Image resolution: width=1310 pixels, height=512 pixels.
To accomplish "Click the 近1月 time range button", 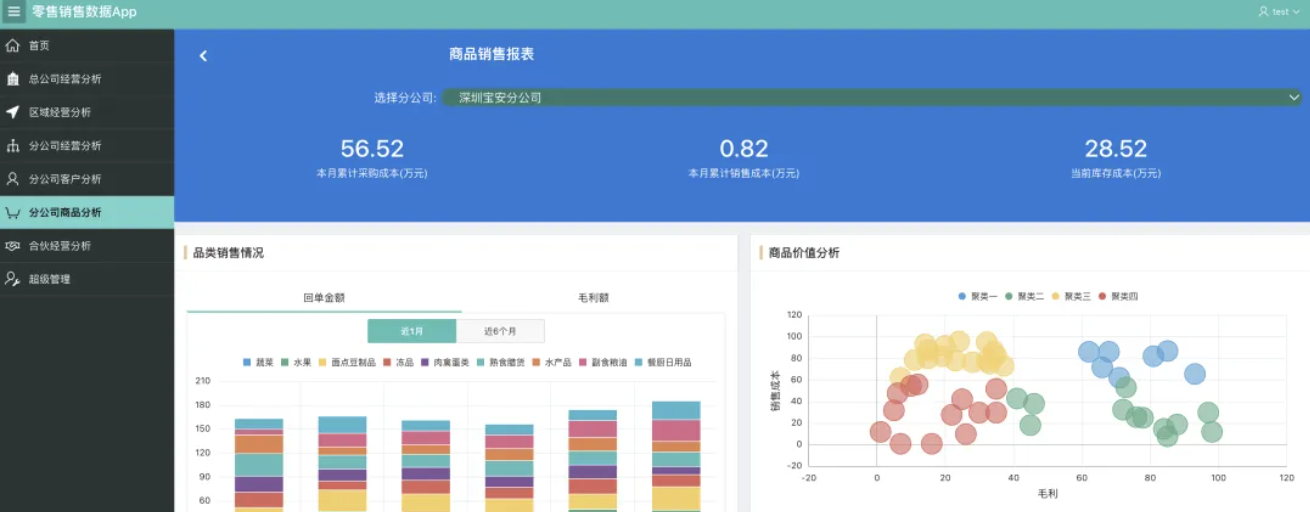I will 412,331.
